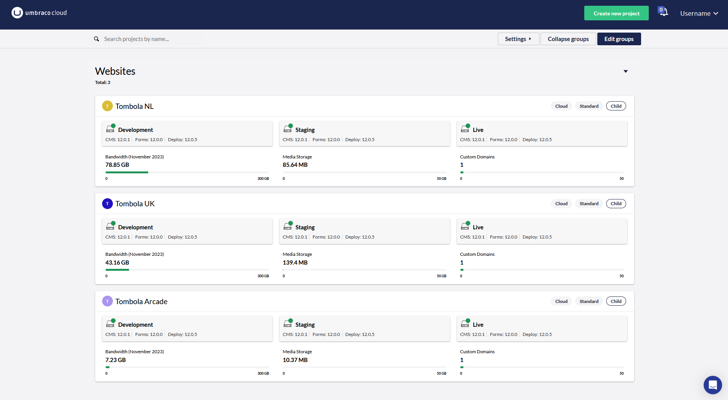Click the Standard tag on Tombola UK
728x400 pixels.
[589, 204]
